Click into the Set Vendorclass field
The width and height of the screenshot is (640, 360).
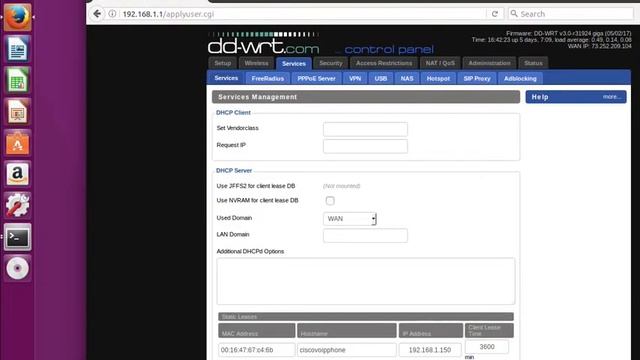pos(365,129)
